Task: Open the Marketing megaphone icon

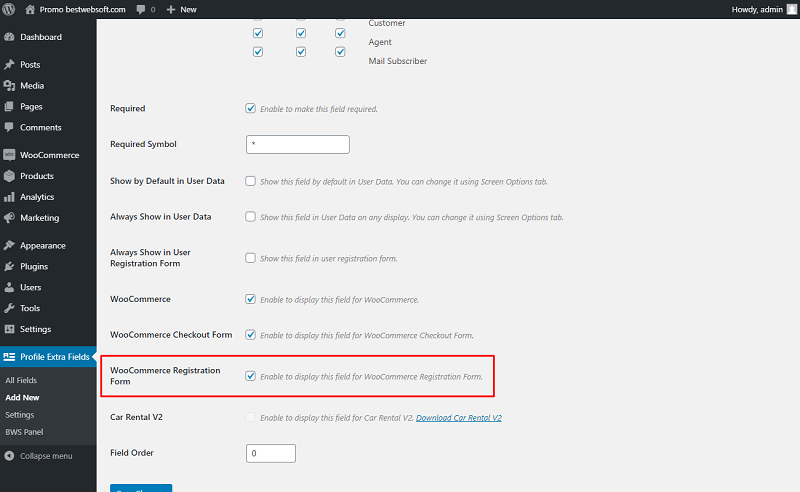Action: [x=9, y=218]
